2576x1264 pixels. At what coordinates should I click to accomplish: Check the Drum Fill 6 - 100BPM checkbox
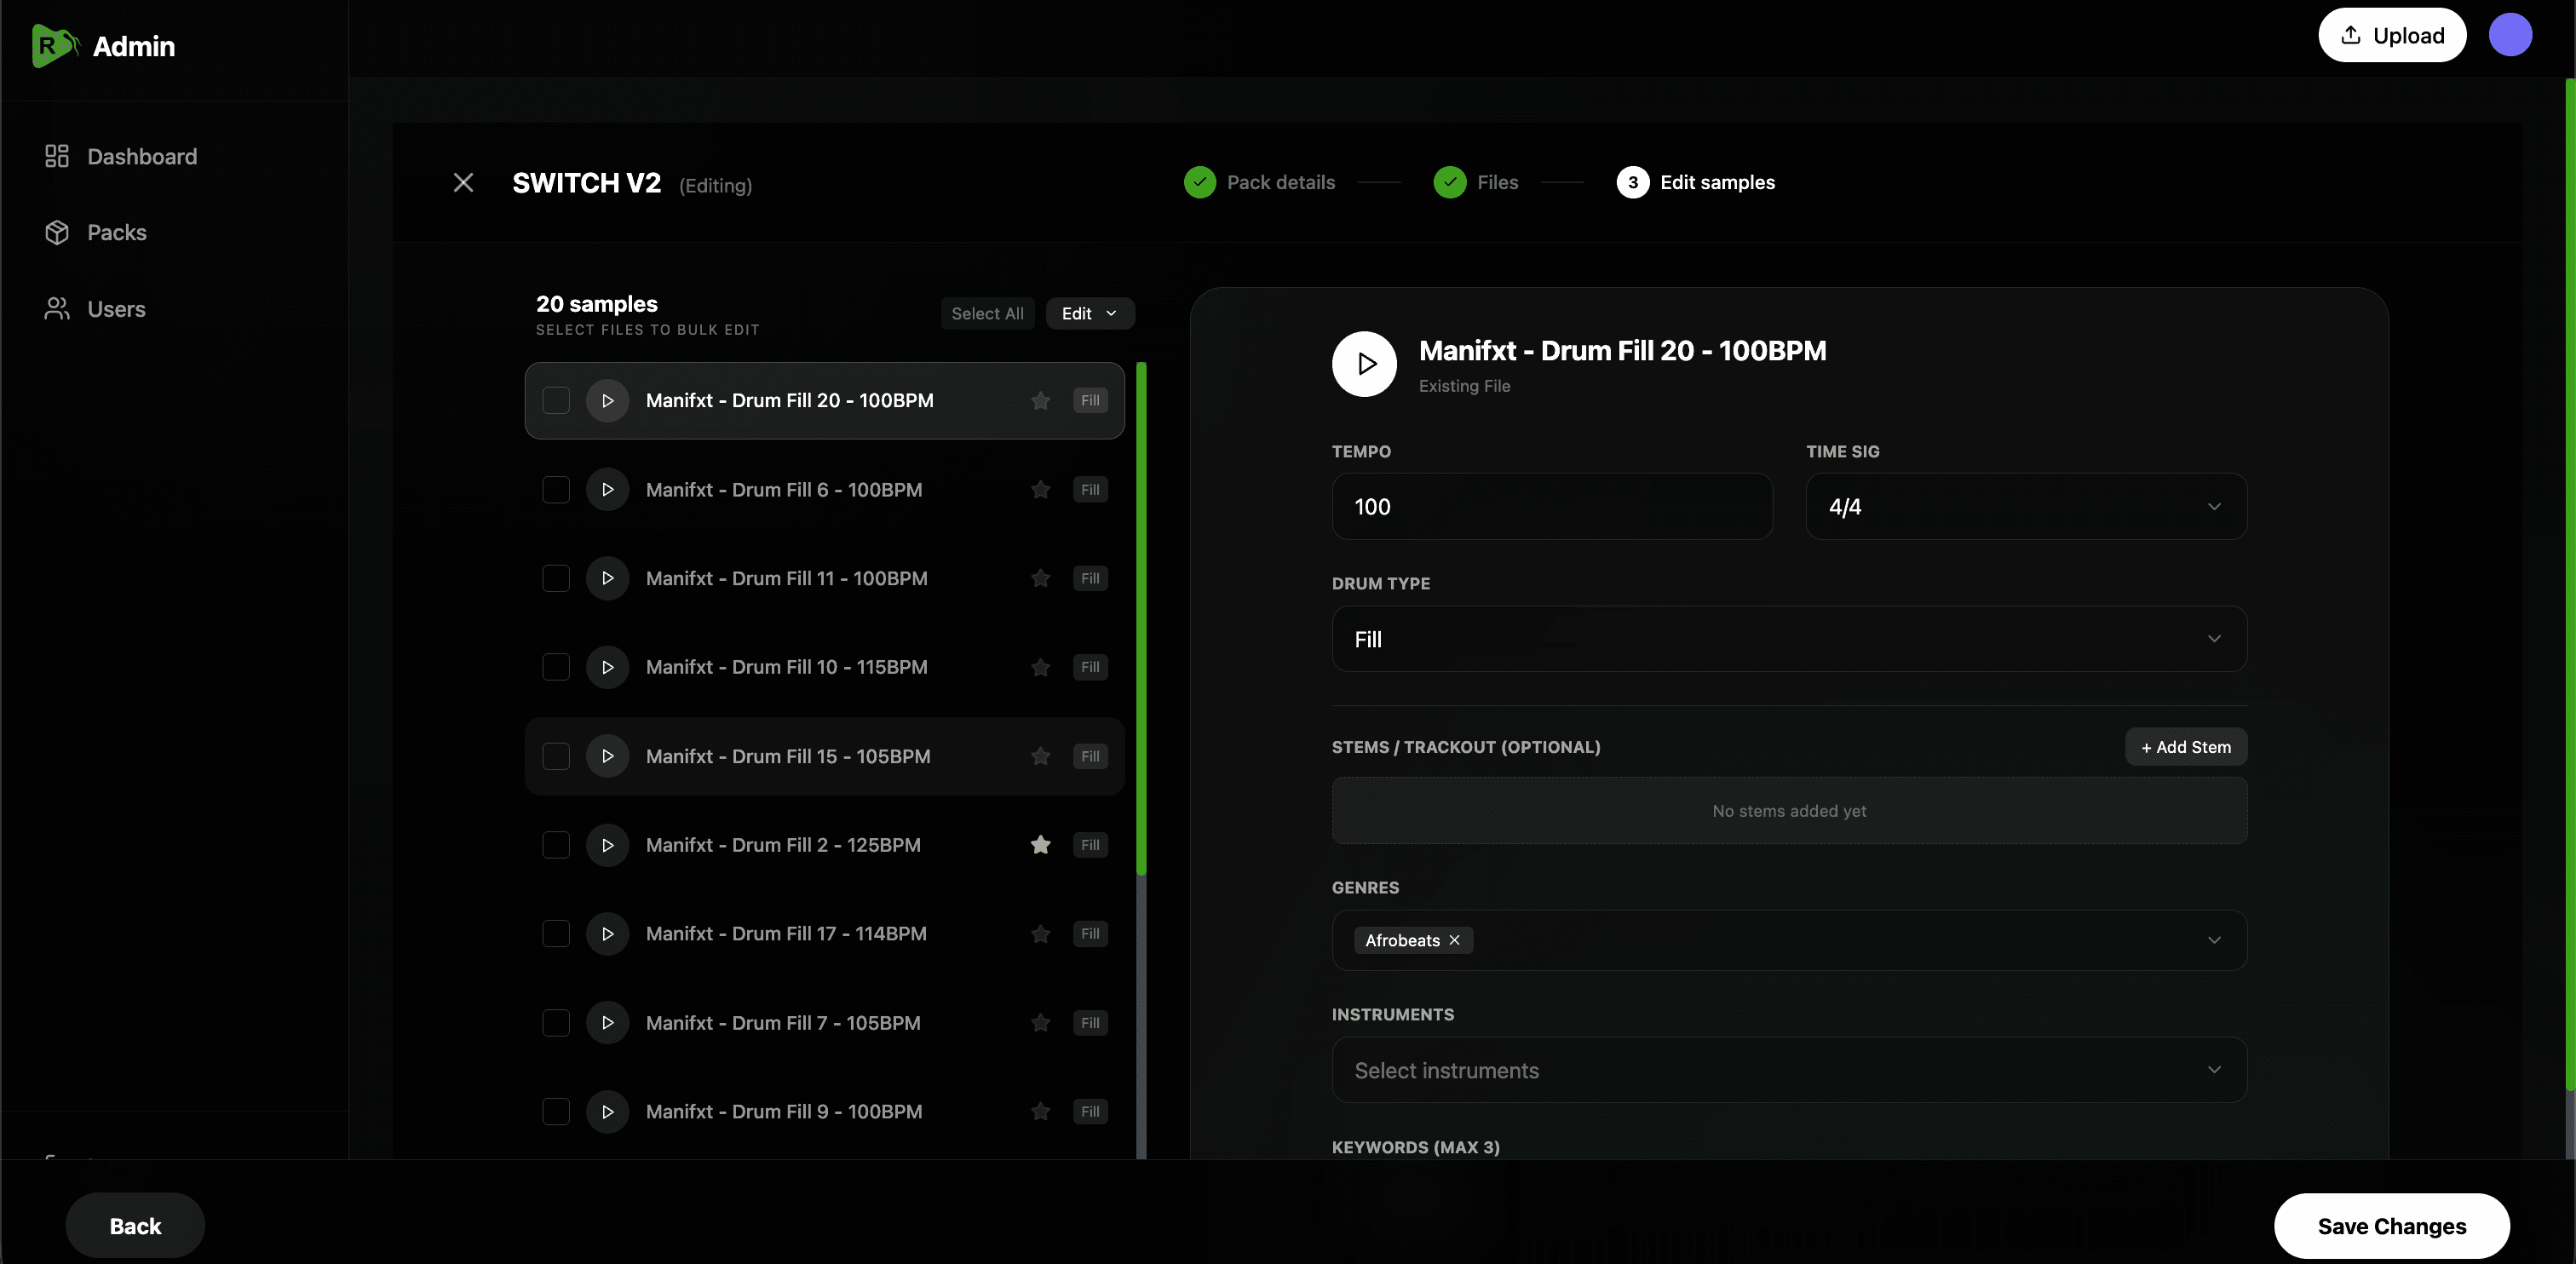[556, 489]
